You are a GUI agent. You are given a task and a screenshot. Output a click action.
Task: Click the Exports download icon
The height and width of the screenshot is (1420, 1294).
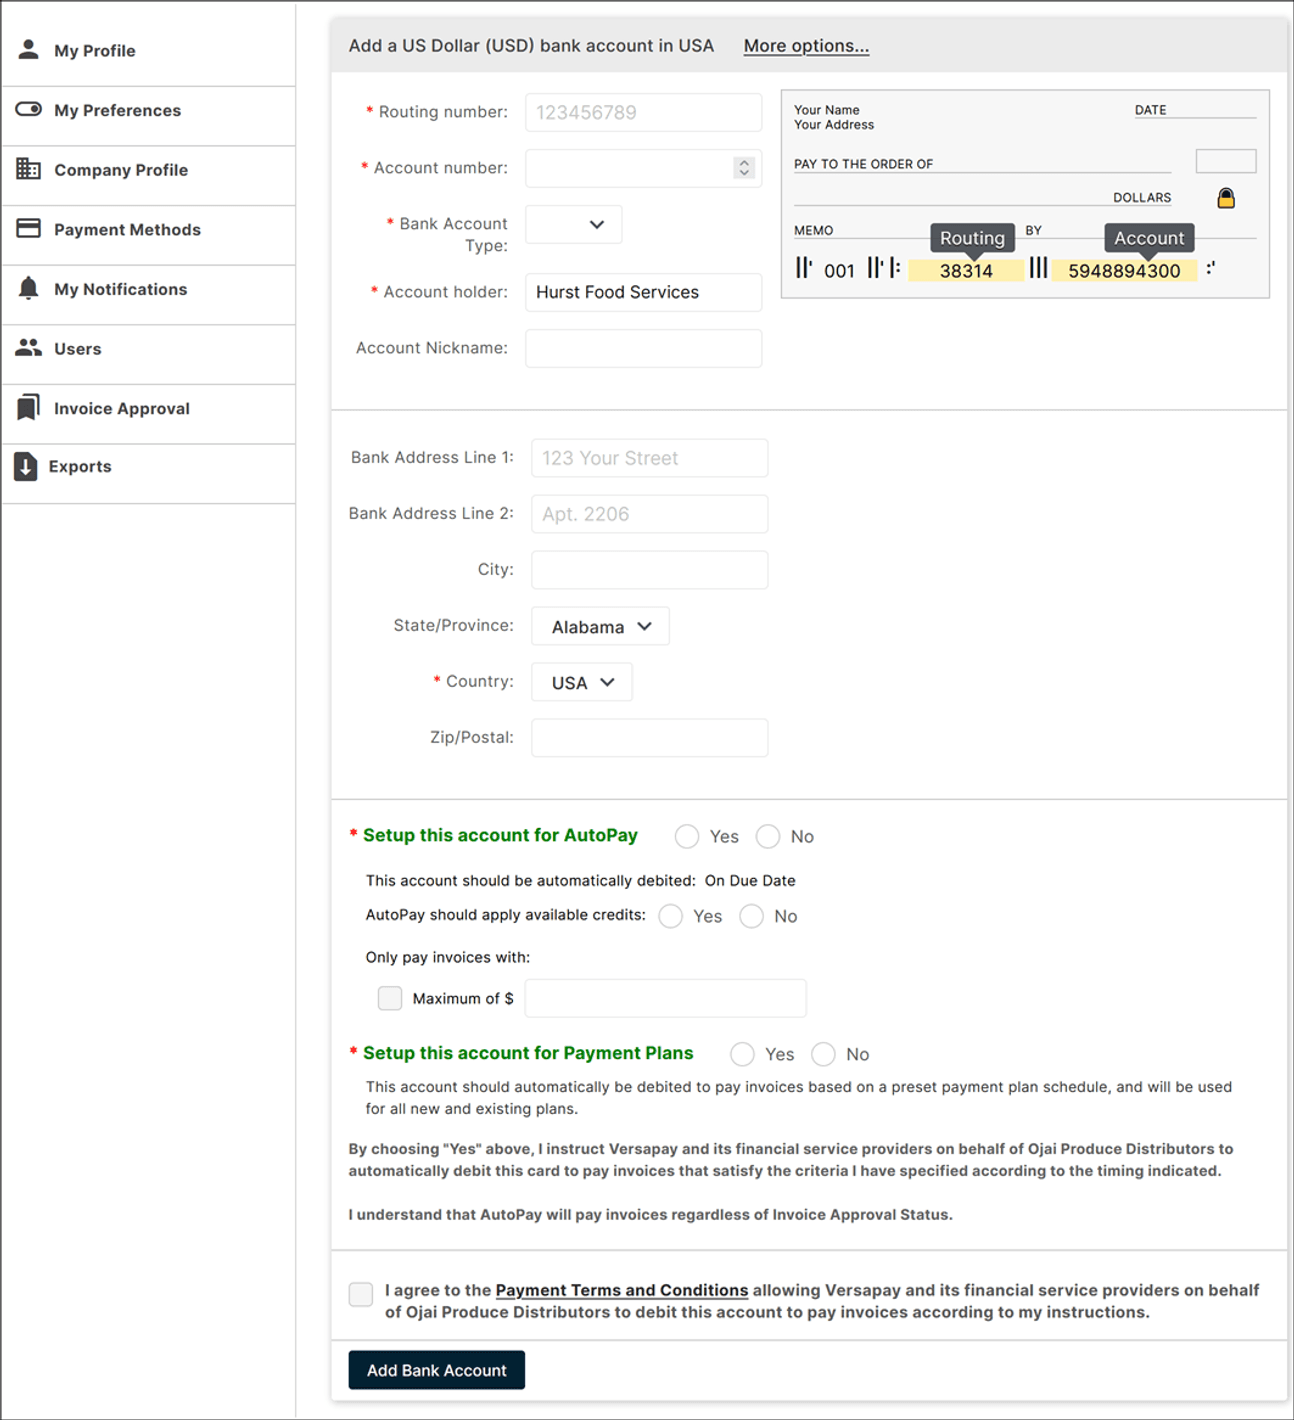(x=26, y=466)
